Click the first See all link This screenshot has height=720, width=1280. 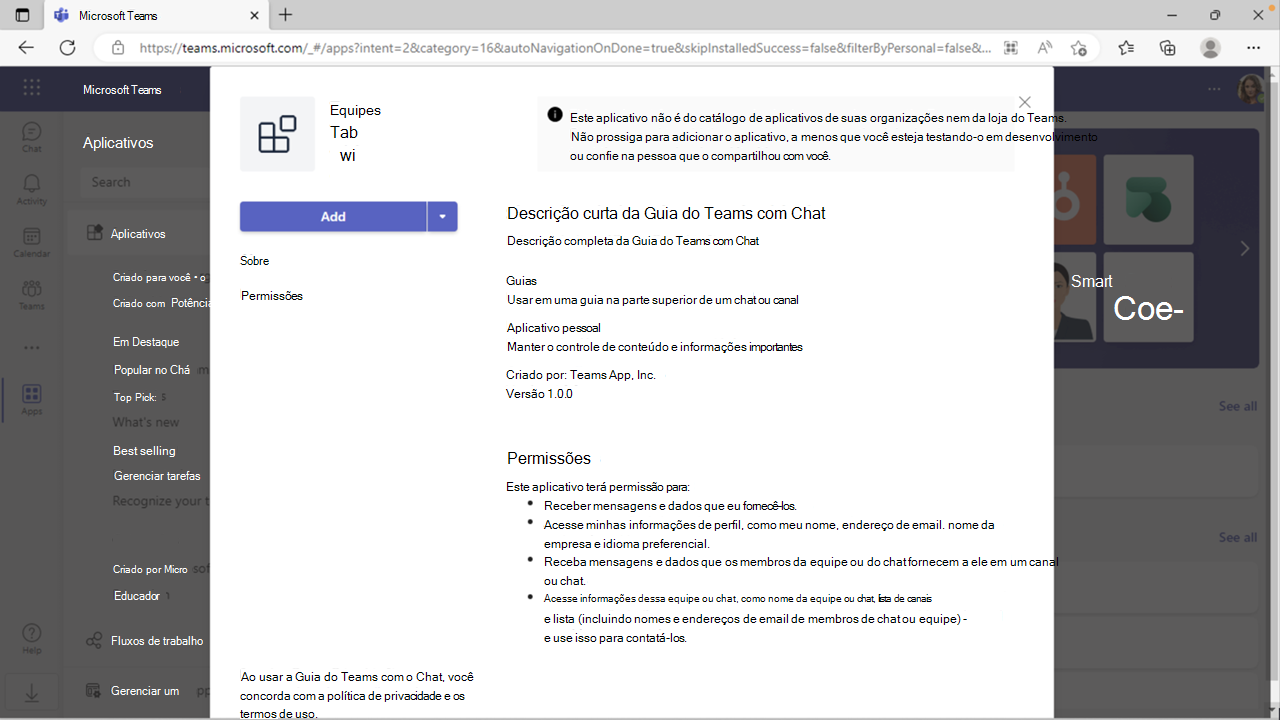click(1238, 406)
